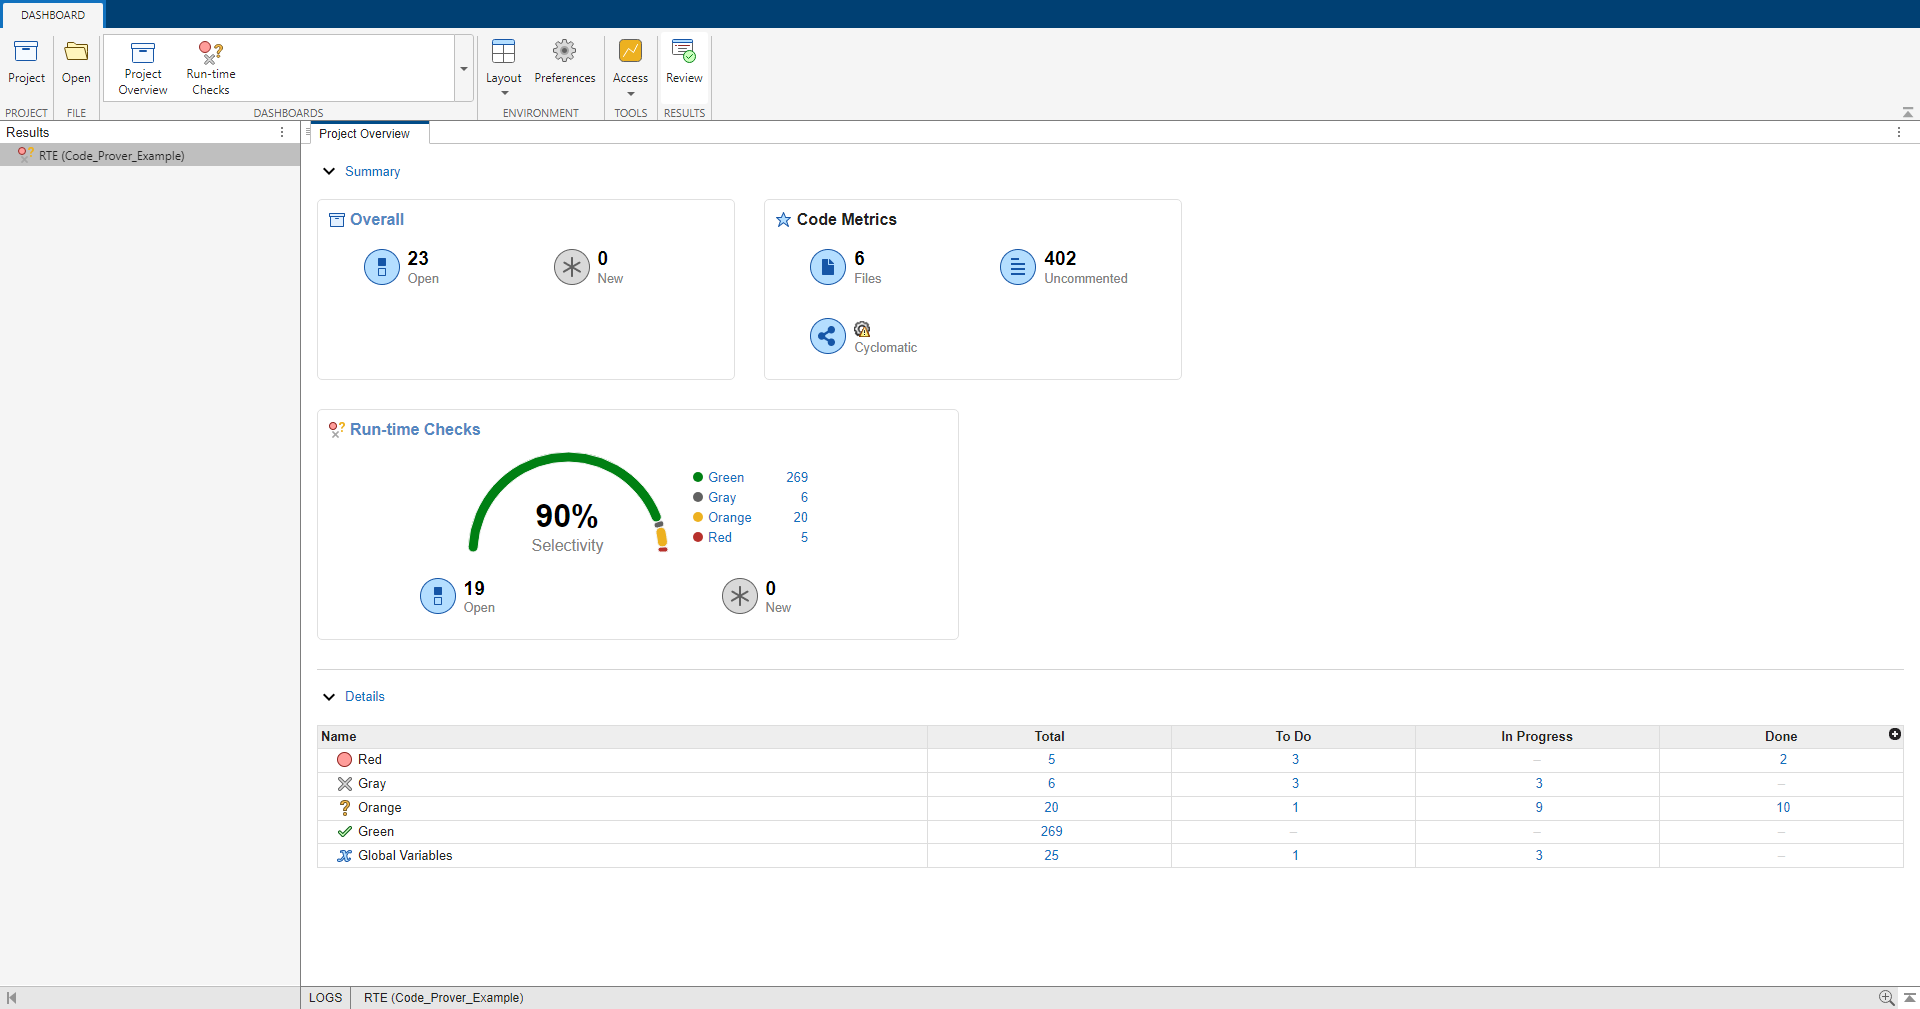
Task: Click the Red legend label
Action: (x=720, y=537)
